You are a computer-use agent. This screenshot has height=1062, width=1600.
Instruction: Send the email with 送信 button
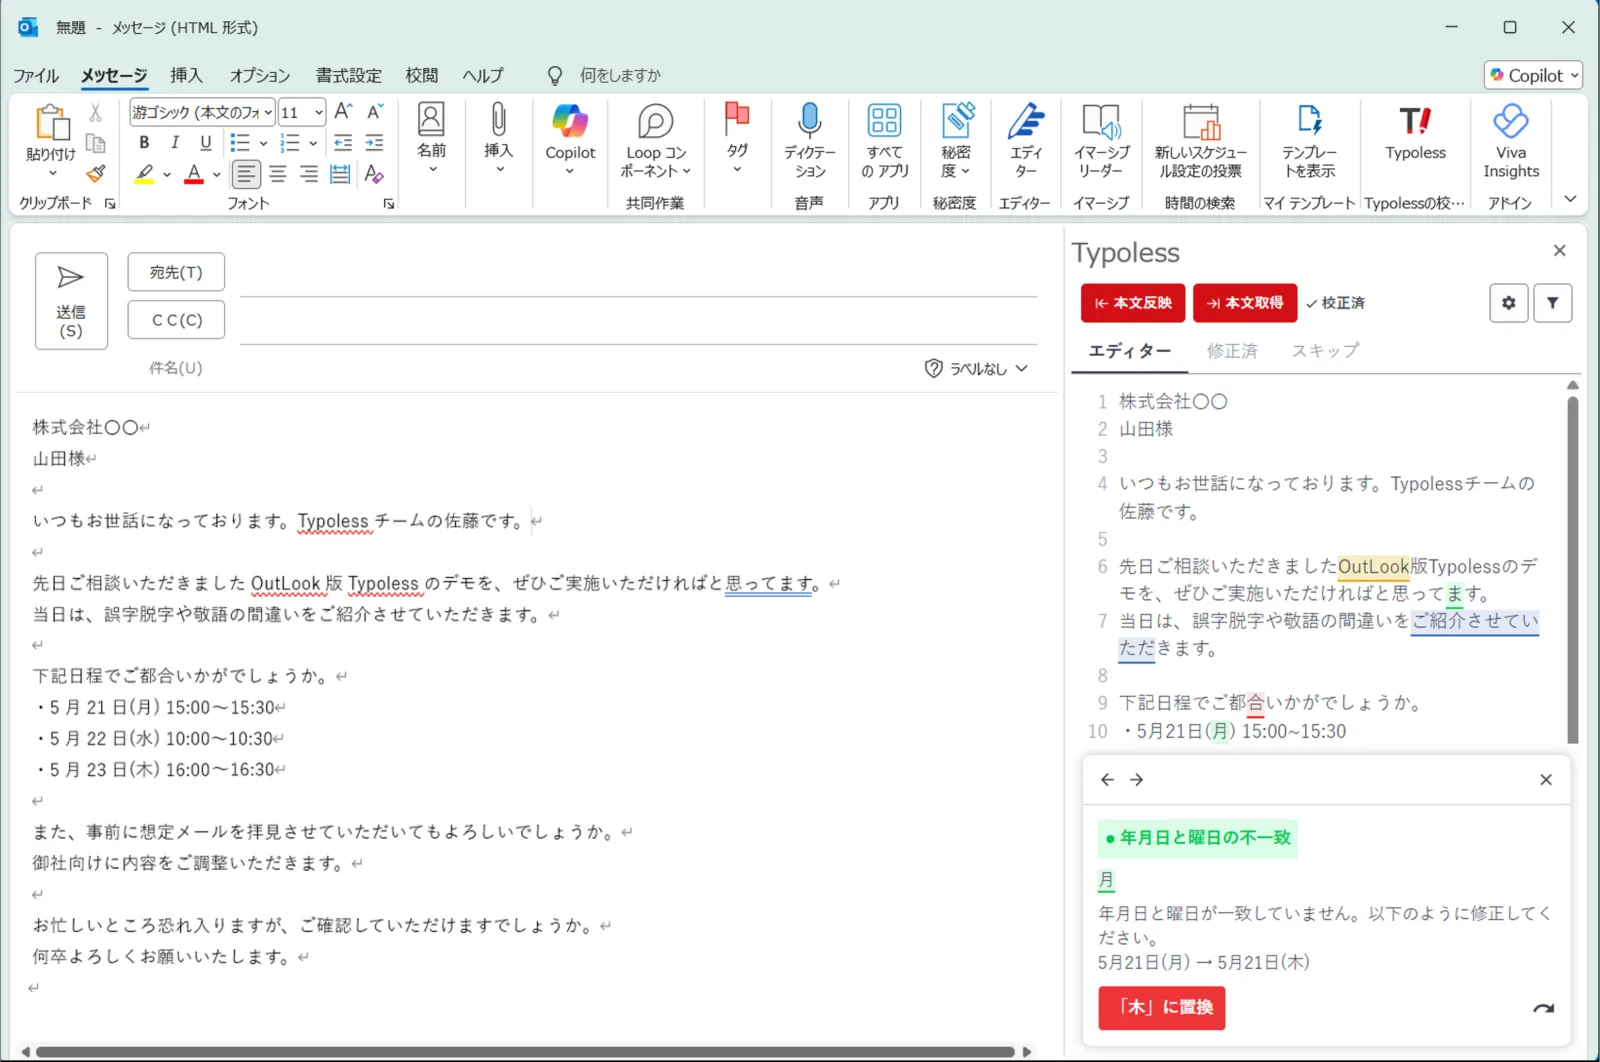coord(71,301)
